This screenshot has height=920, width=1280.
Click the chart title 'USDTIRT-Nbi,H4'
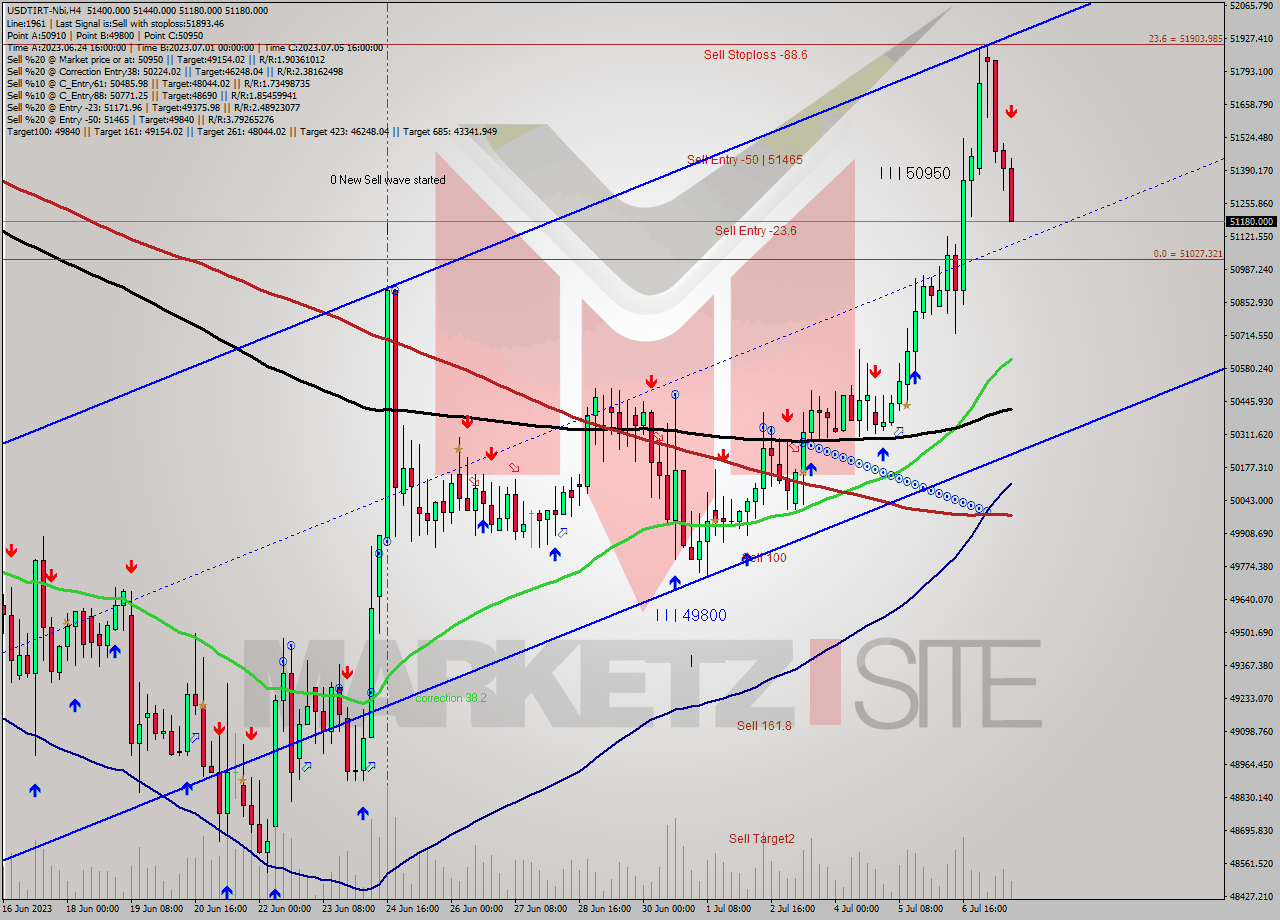(46, 10)
